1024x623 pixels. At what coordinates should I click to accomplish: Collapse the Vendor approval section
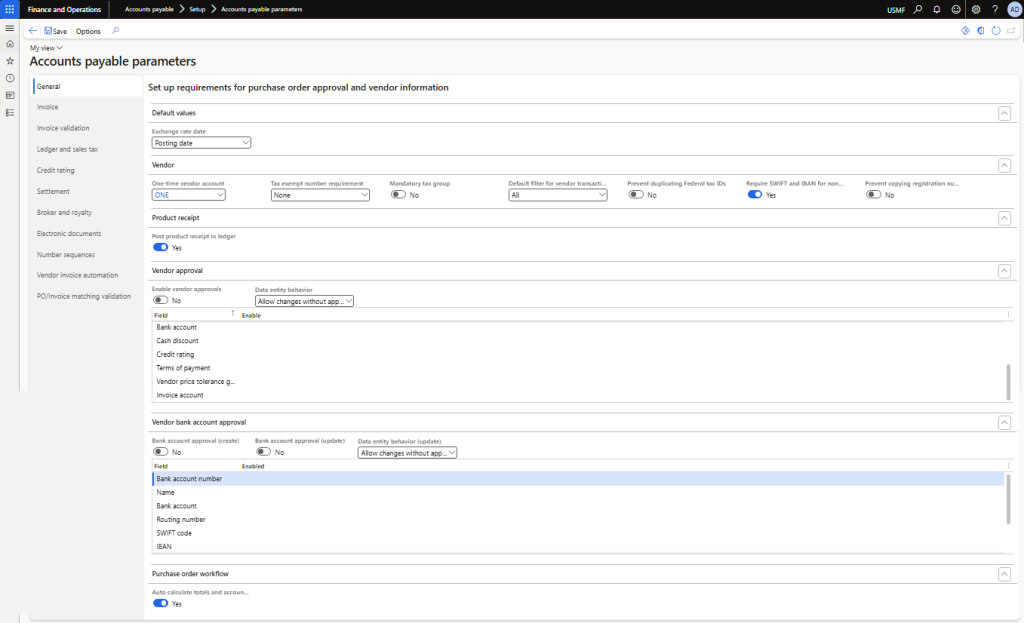(x=1004, y=270)
